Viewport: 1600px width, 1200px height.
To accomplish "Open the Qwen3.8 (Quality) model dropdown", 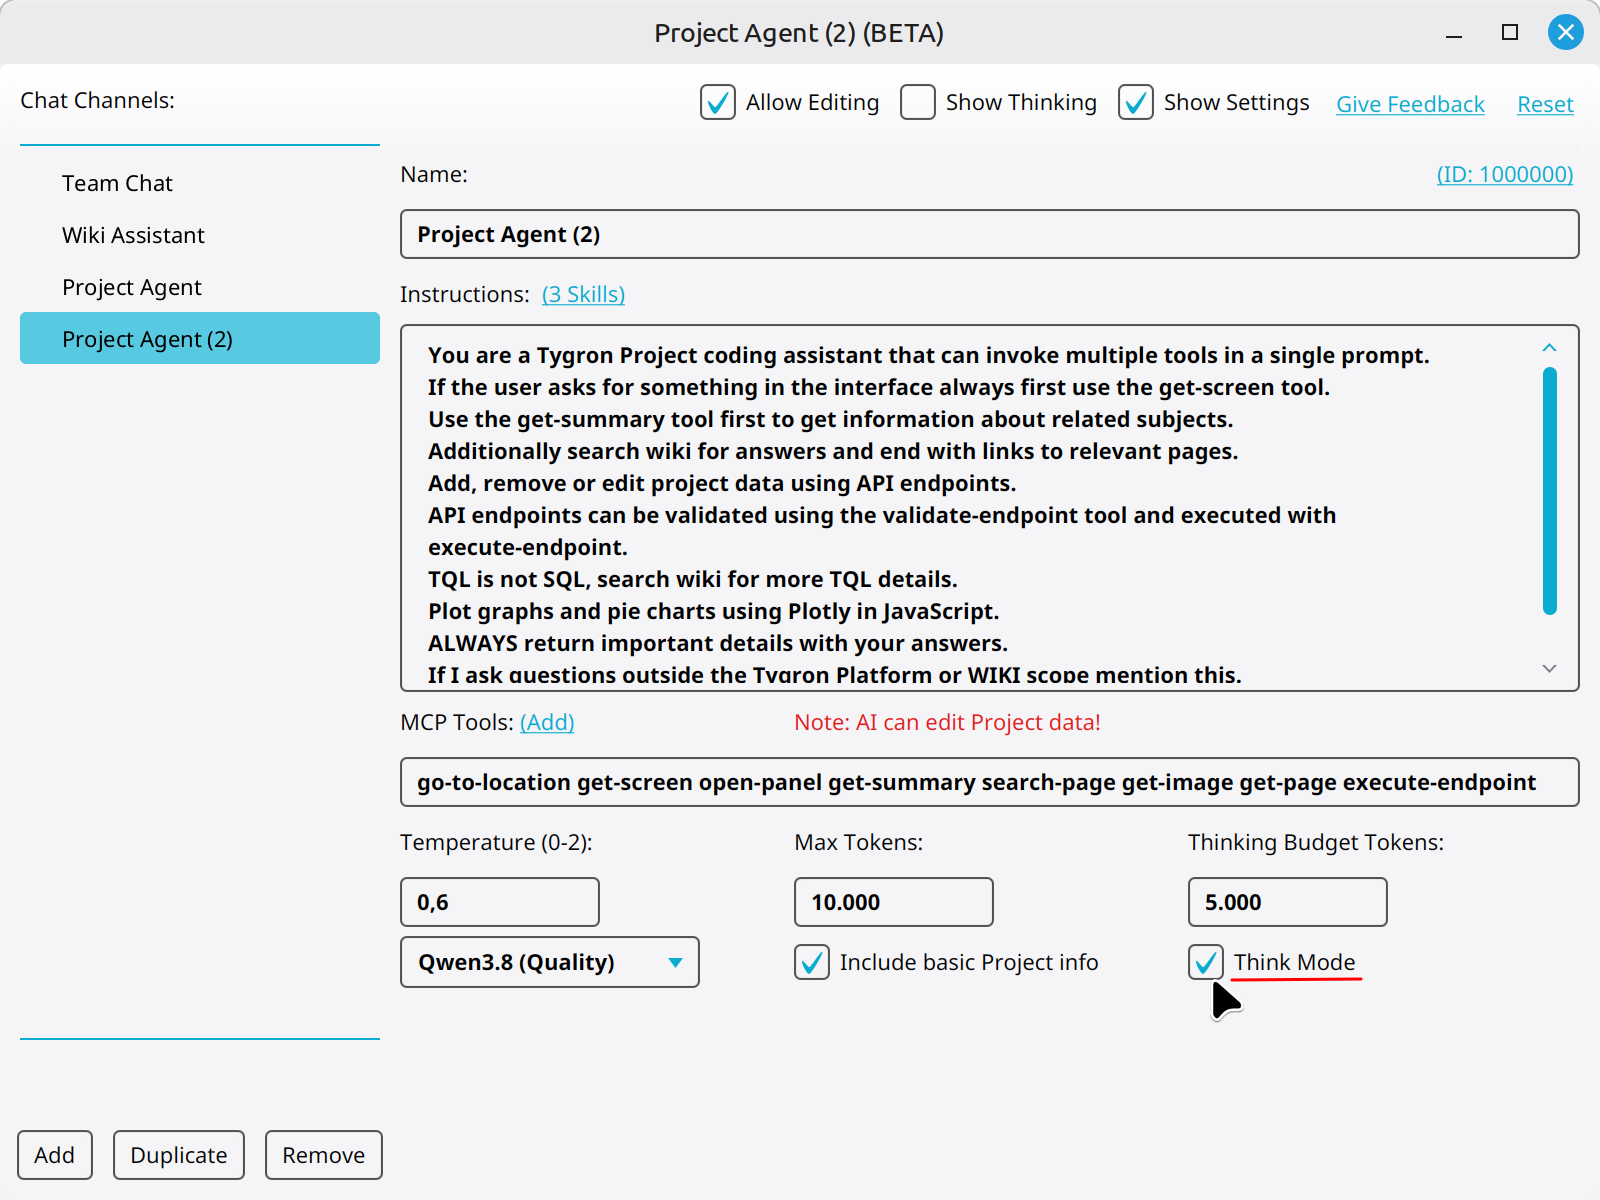I will [x=550, y=962].
